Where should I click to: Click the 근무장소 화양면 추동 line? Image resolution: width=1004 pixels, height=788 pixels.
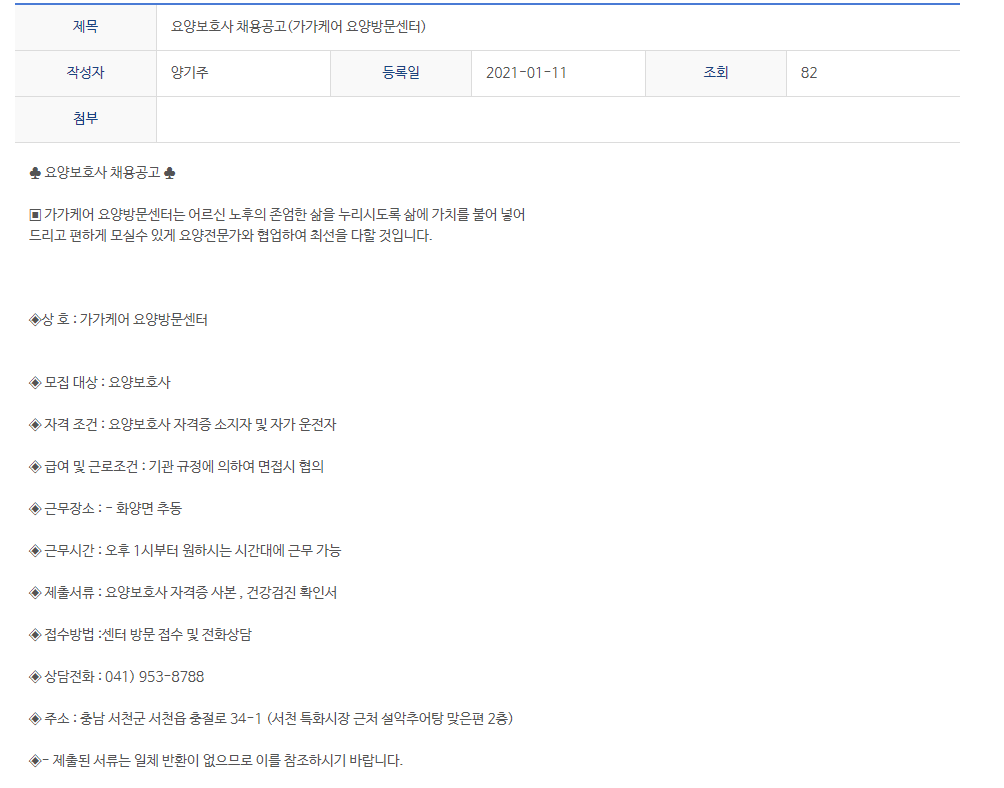tap(106, 509)
